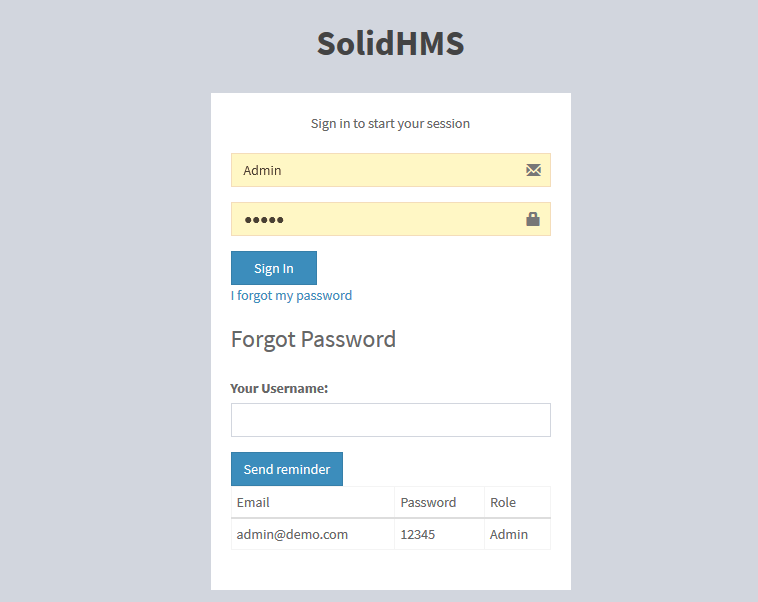Open the 'I forgot my password' link
The height and width of the screenshot is (602, 758).
tap(291, 296)
